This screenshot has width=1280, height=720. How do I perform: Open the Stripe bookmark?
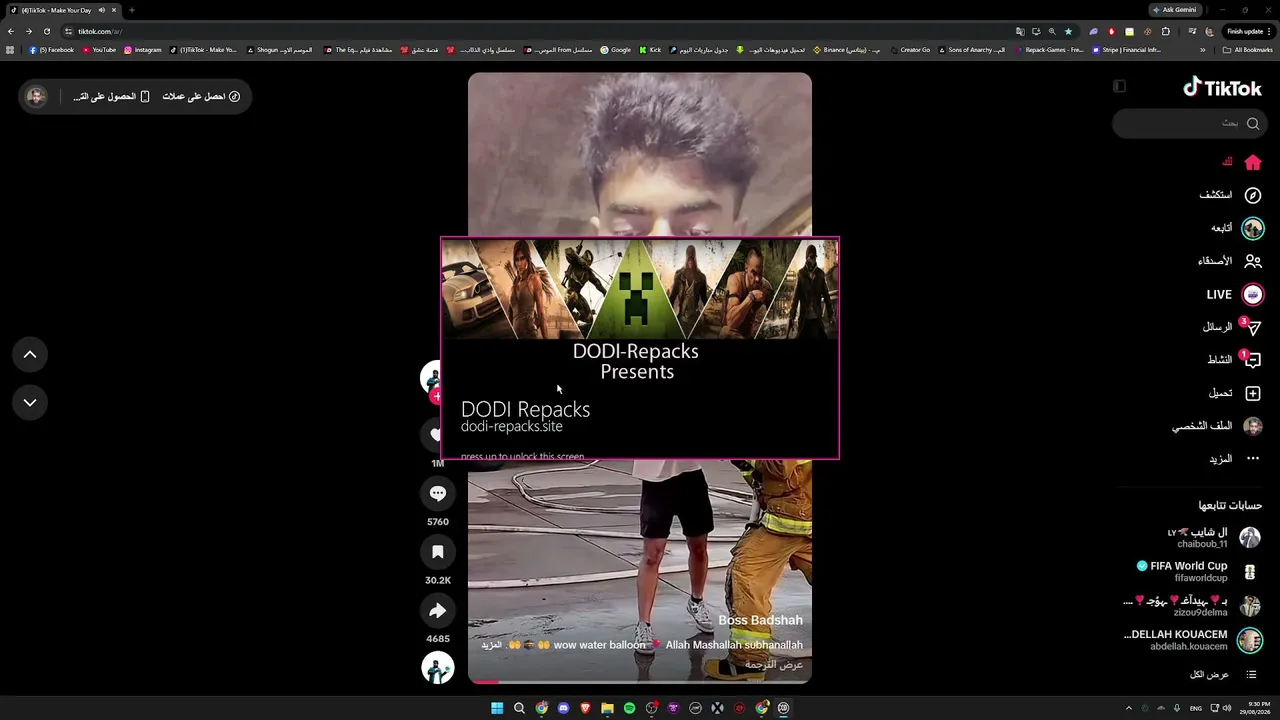click(x=1126, y=49)
